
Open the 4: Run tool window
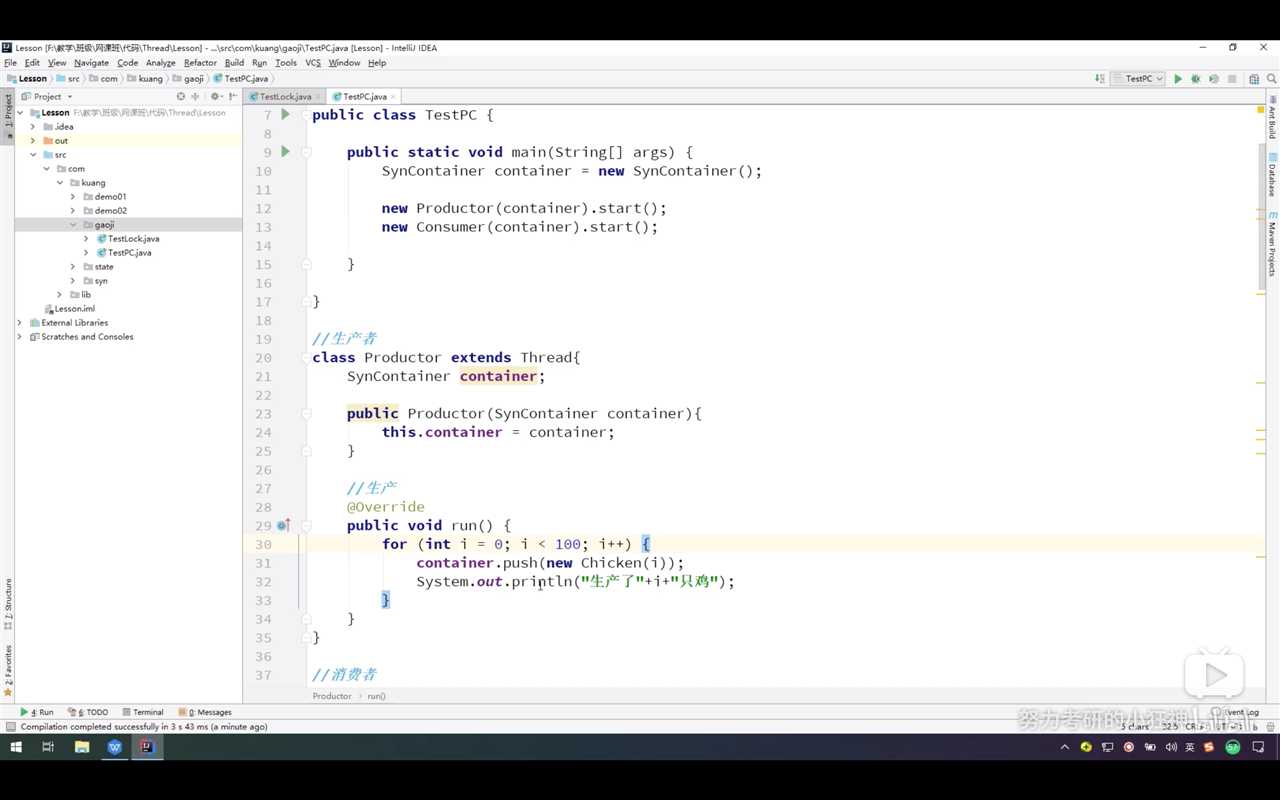point(37,712)
